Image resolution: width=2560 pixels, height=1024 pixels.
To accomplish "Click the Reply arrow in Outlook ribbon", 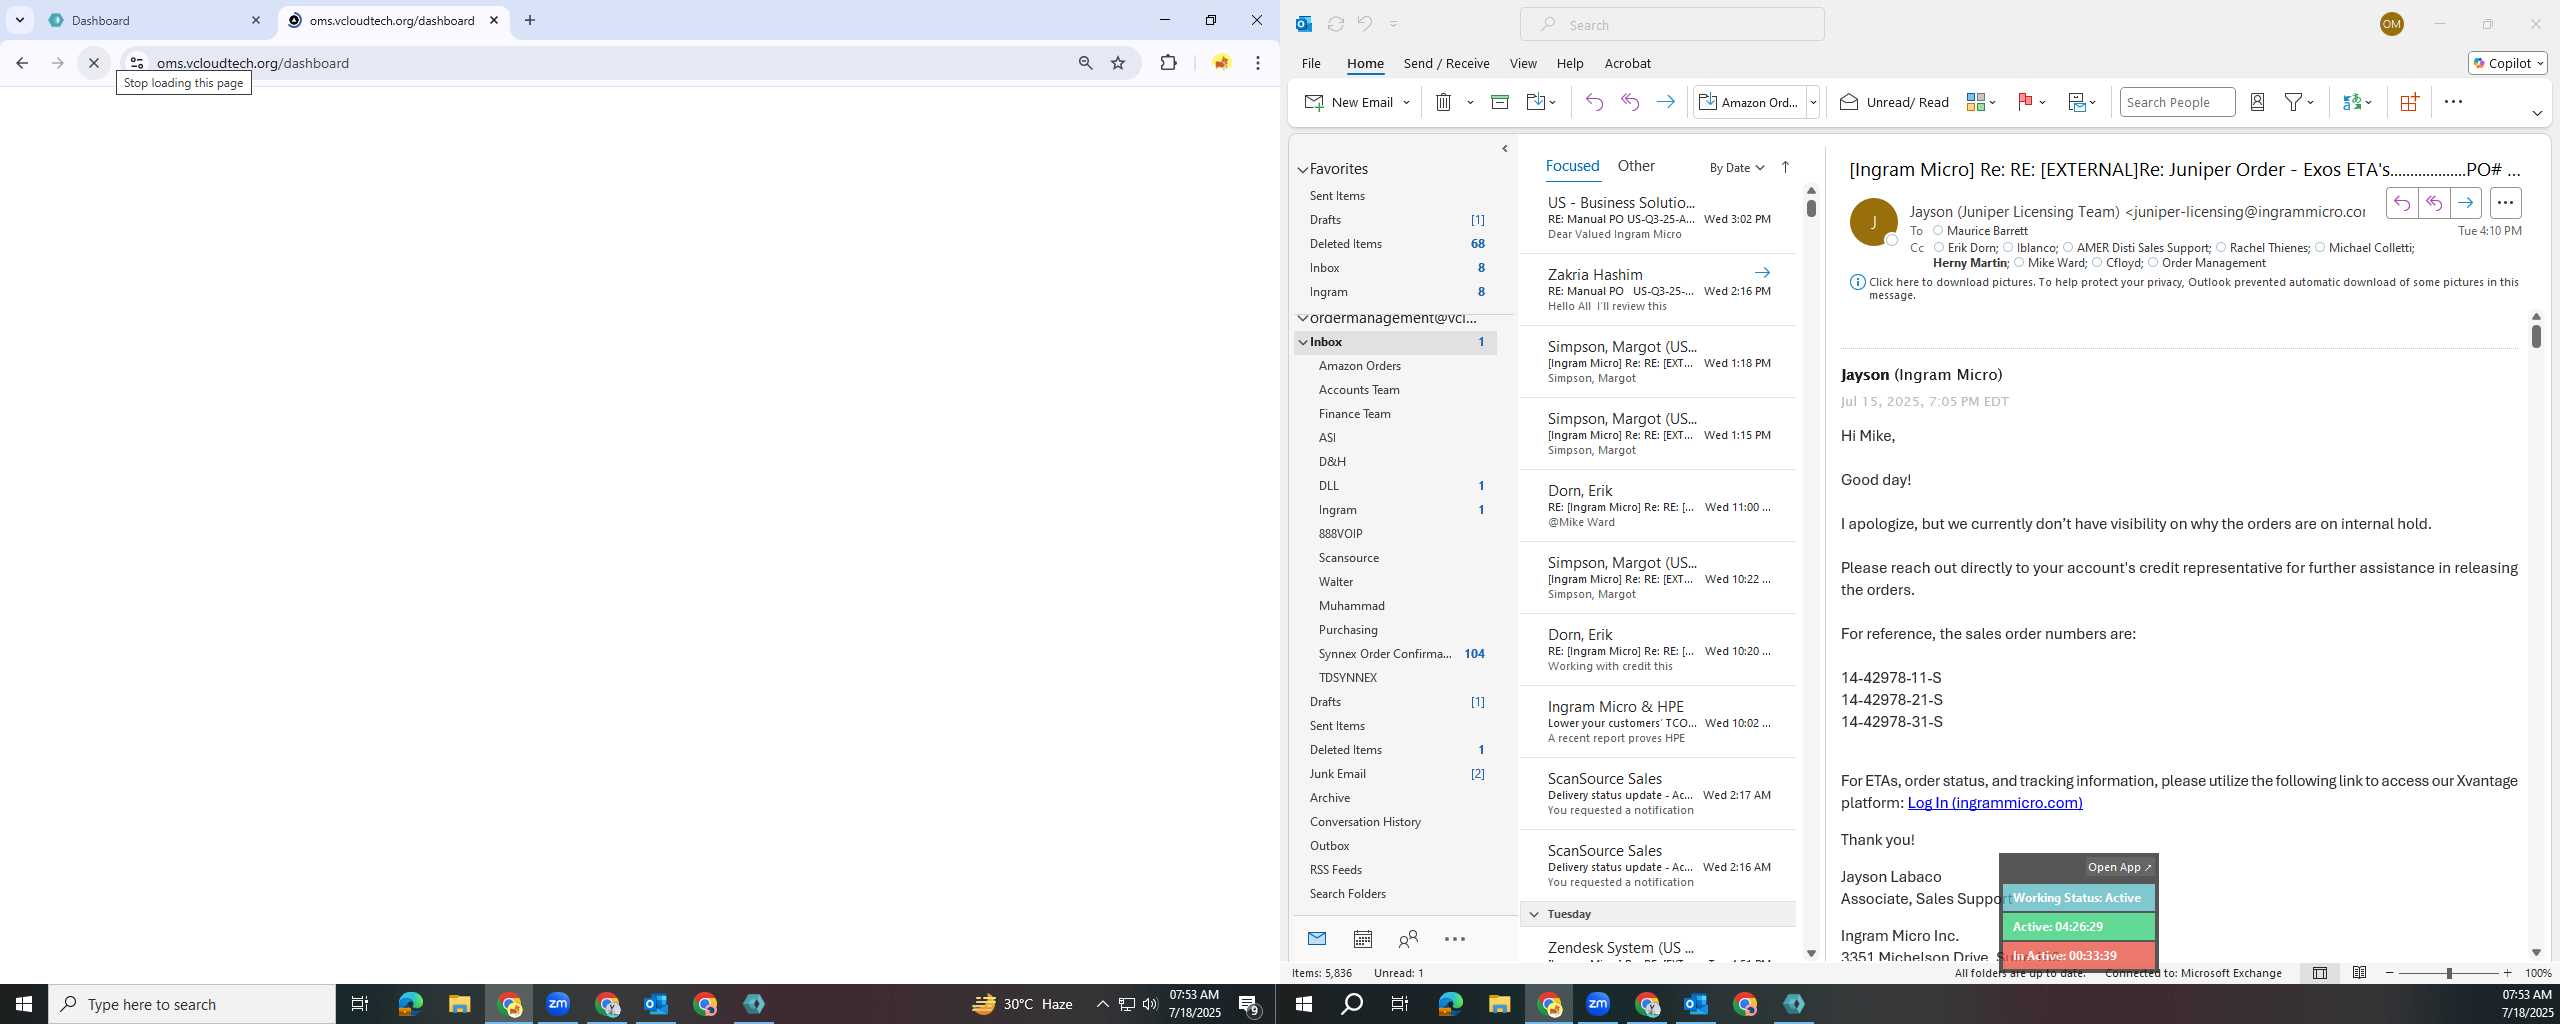I will (1594, 102).
